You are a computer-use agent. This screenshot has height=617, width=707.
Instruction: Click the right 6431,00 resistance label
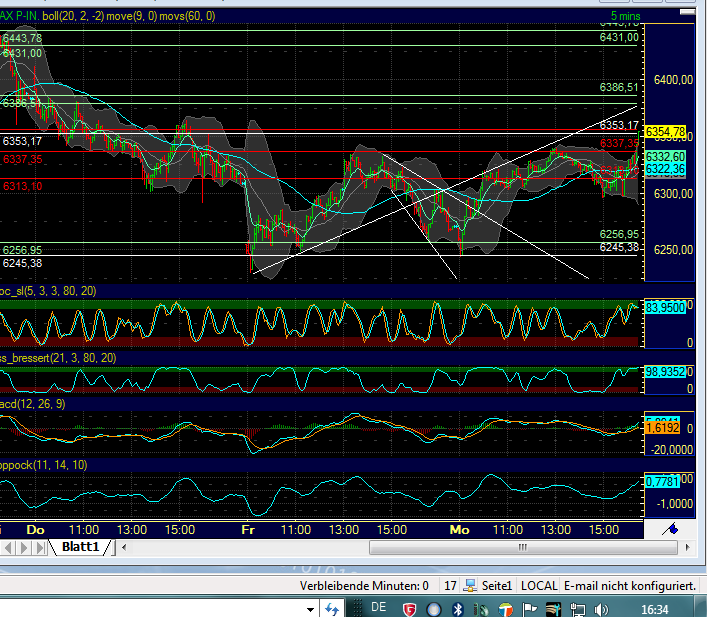click(x=619, y=37)
